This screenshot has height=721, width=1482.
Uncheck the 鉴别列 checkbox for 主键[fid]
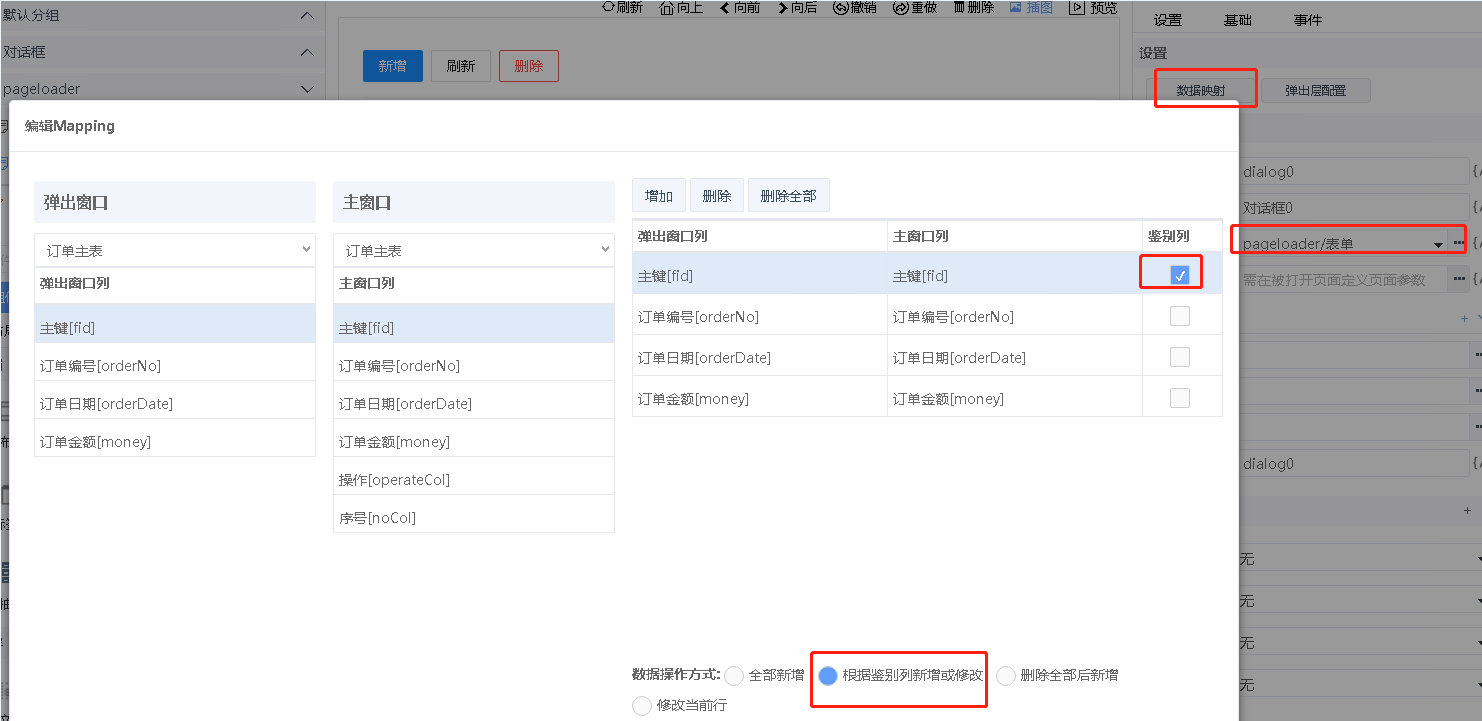click(1180, 275)
